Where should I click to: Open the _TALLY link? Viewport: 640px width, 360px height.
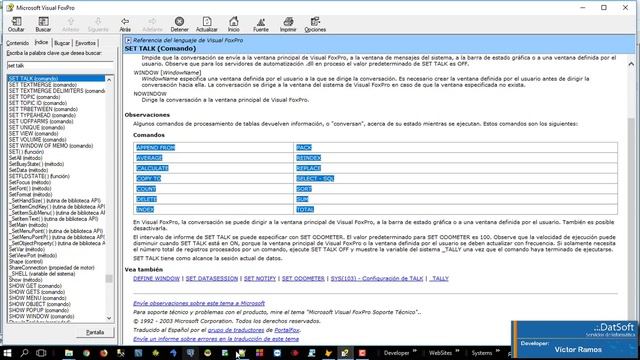(439, 278)
